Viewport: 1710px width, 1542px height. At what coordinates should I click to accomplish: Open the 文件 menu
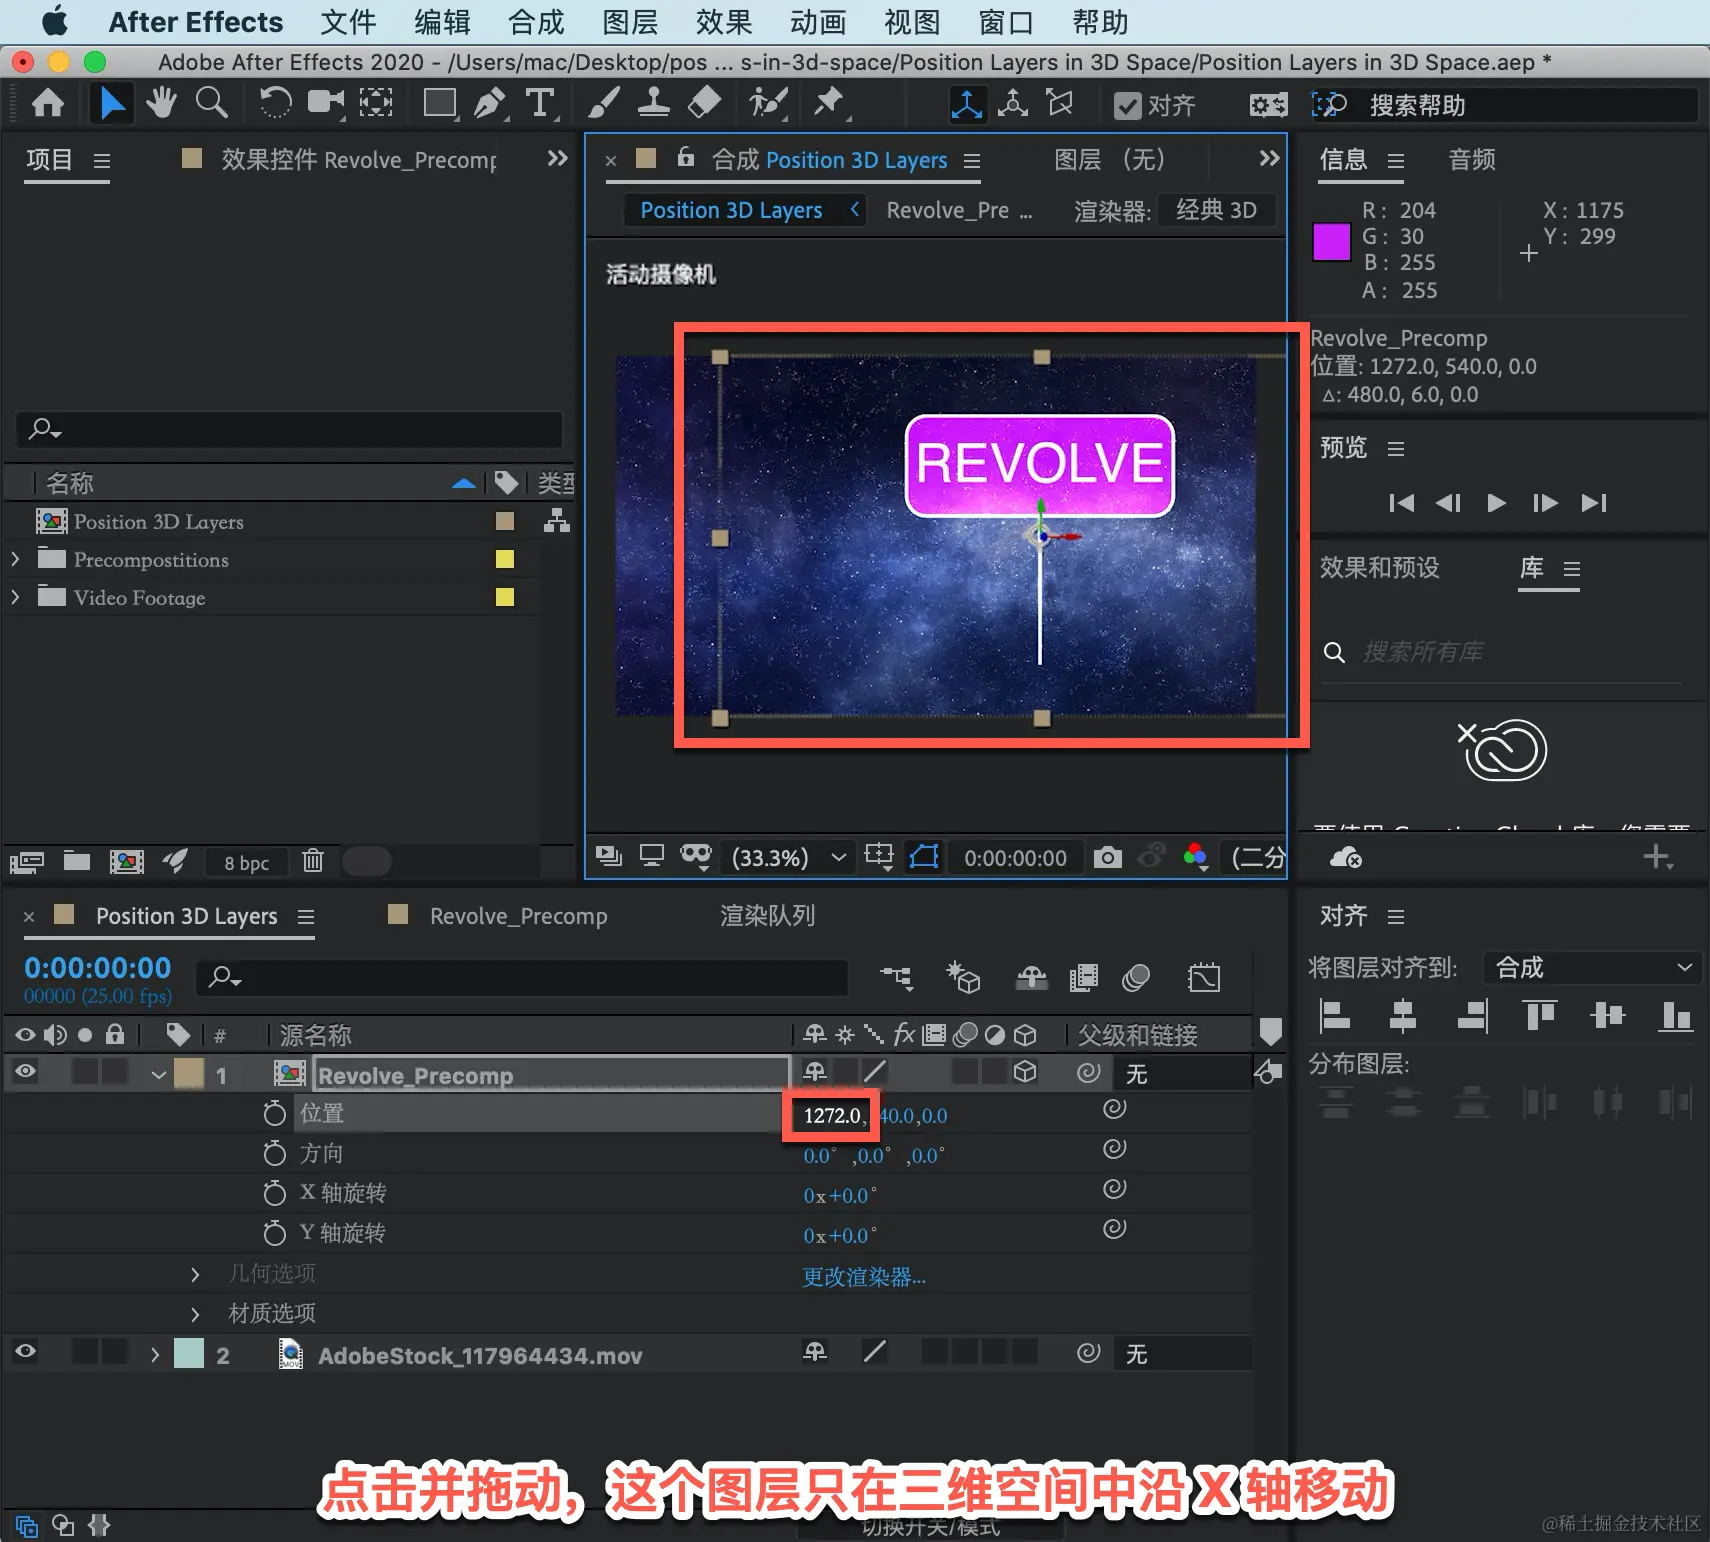348,22
